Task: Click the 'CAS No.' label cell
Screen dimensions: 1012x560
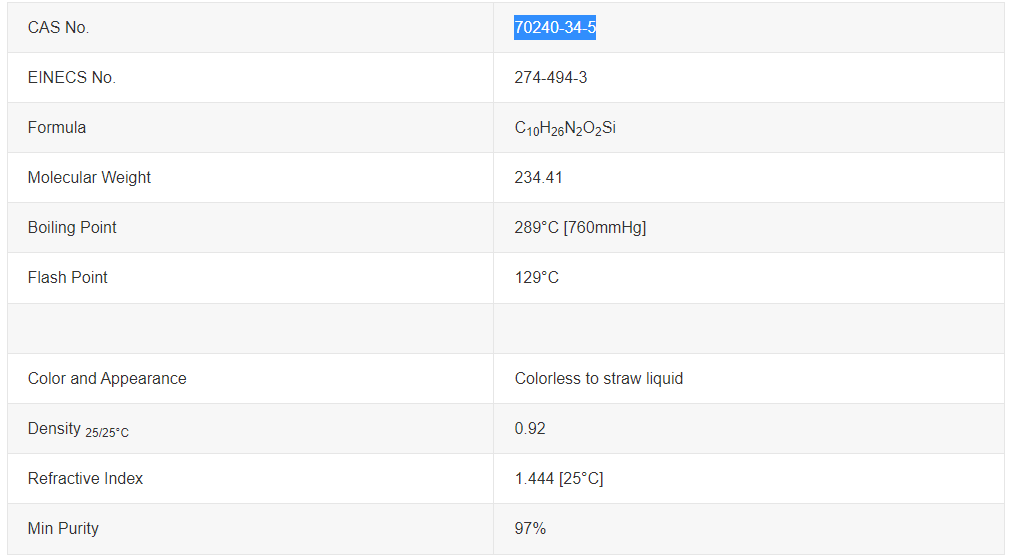Action: (58, 28)
